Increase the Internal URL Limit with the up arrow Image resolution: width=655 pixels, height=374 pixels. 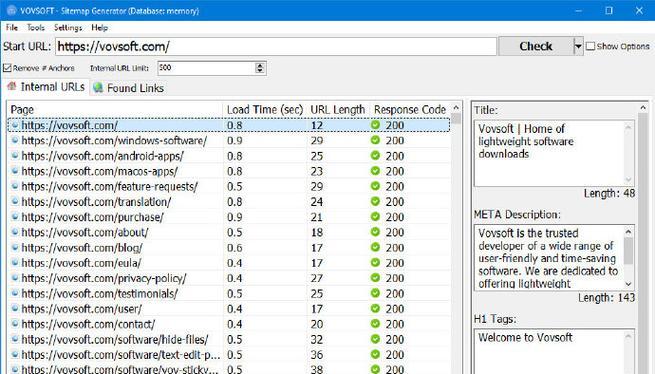[x=260, y=65]
